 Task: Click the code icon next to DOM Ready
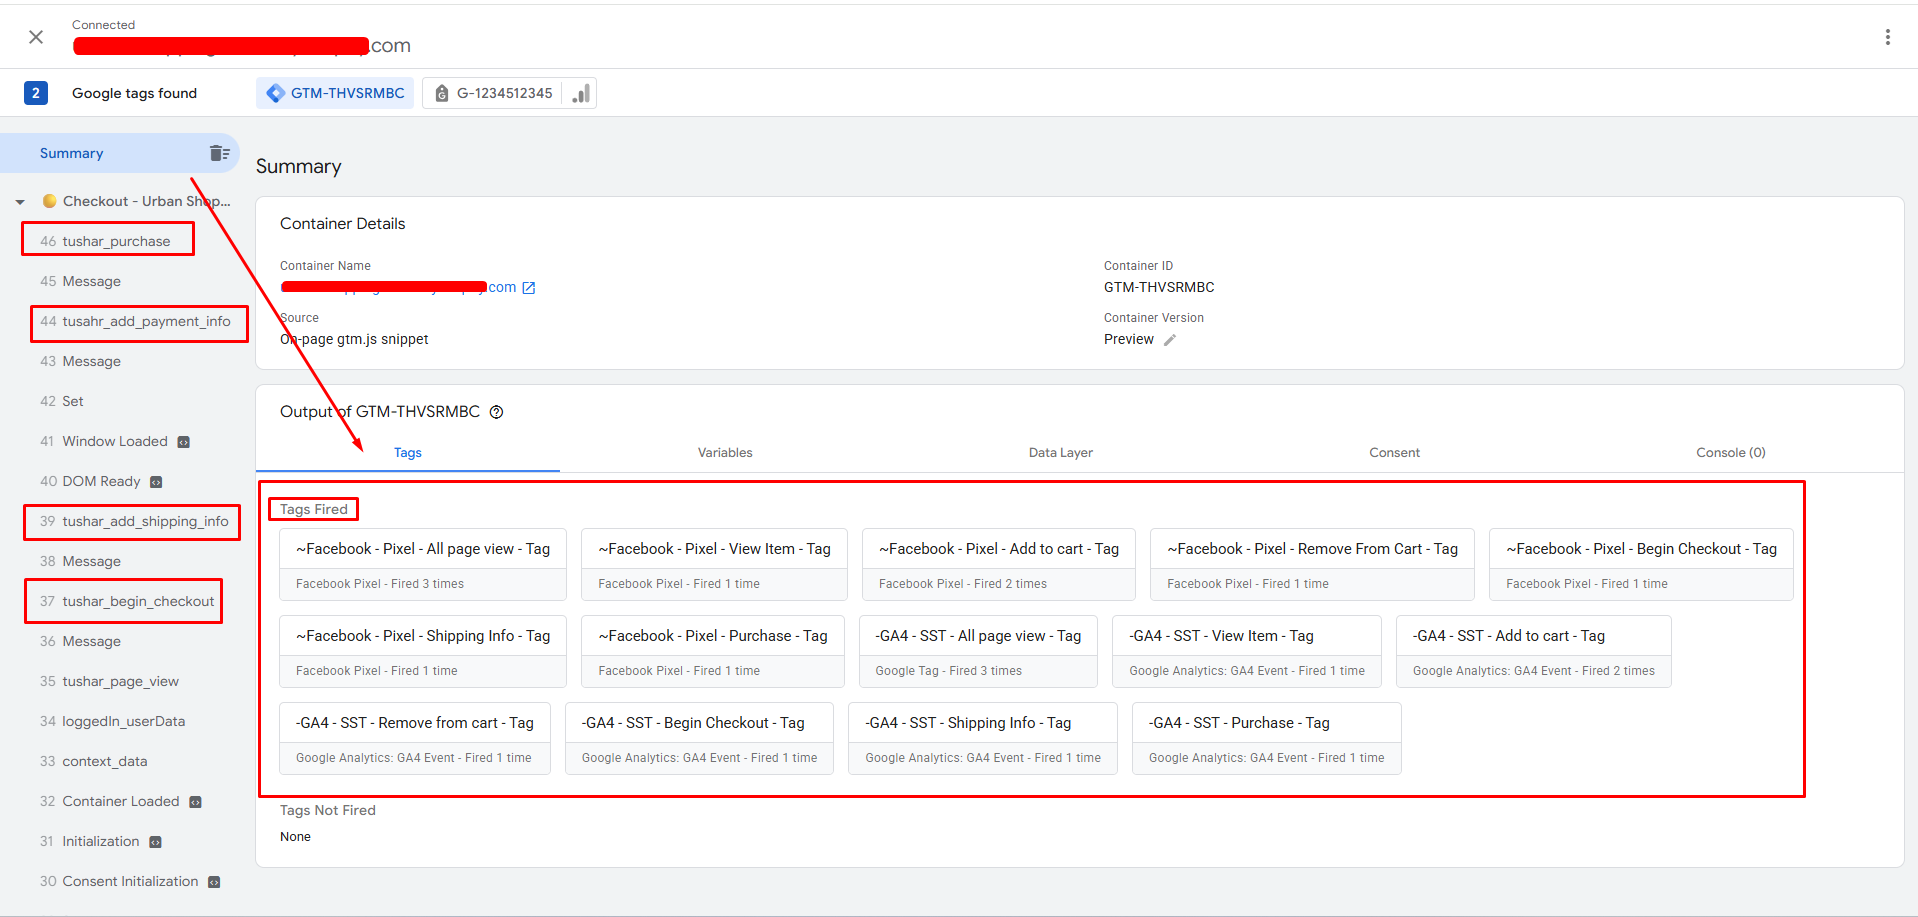[x=156, y=482]
